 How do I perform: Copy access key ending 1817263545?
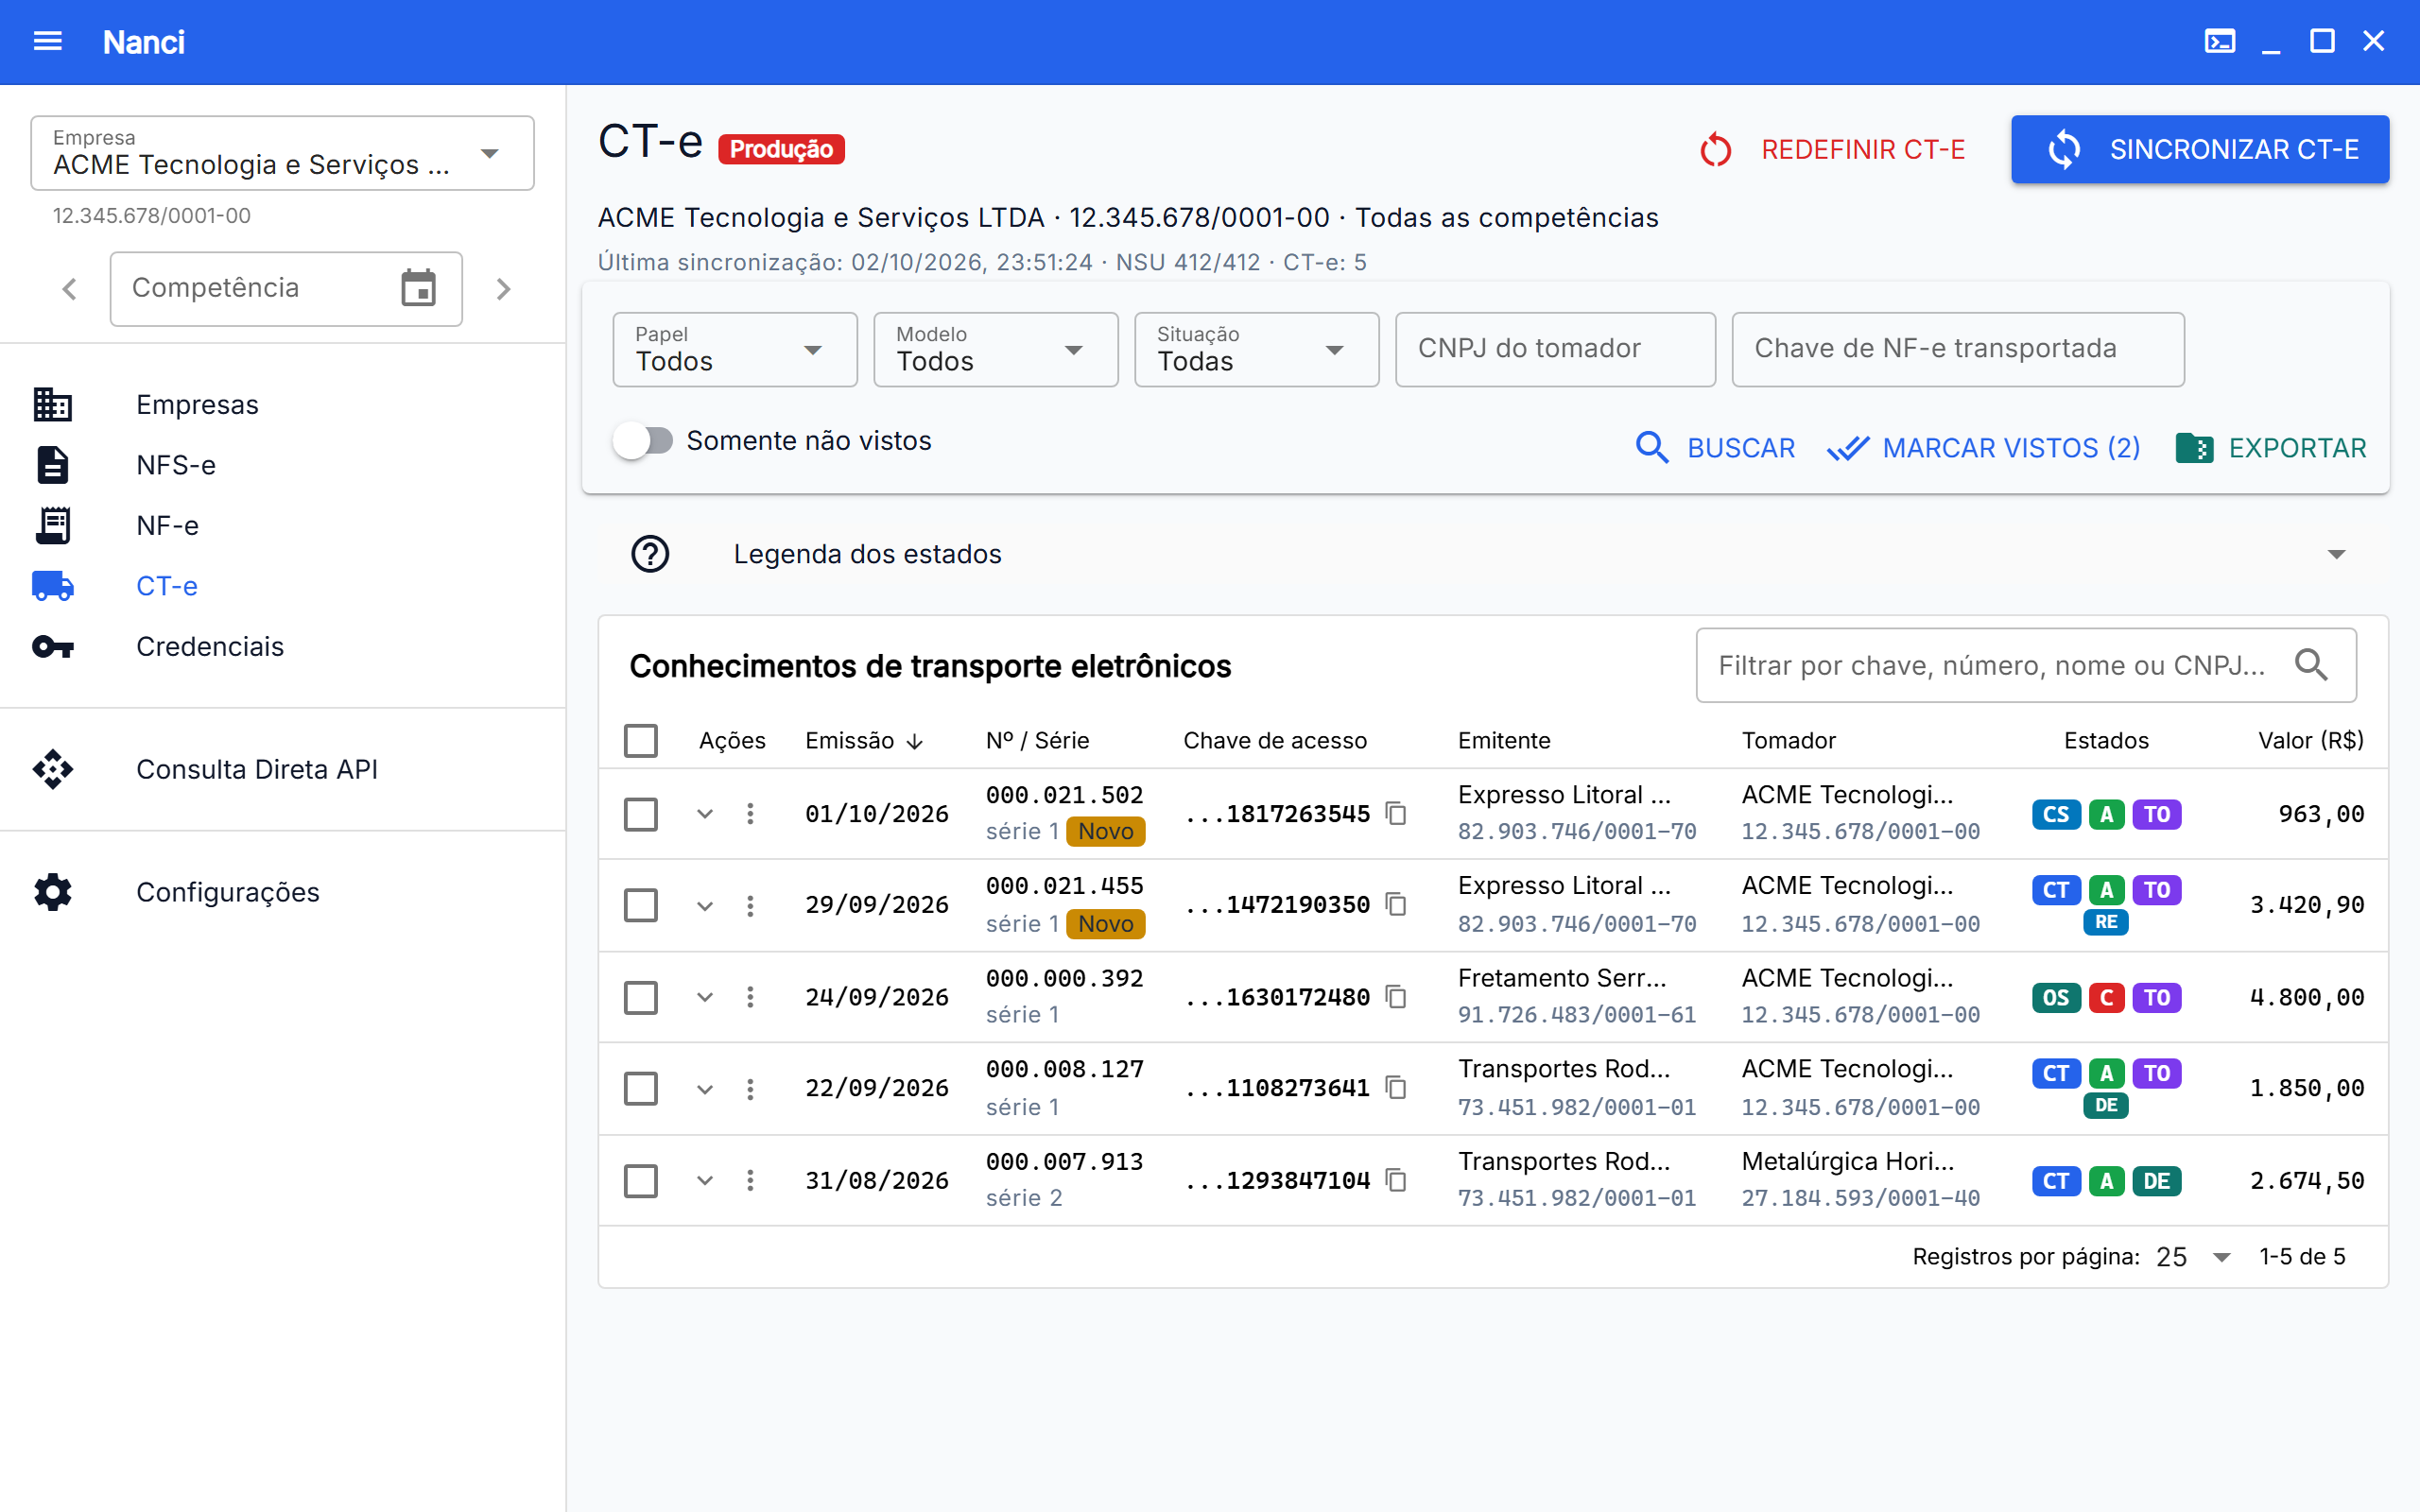tap(1396, 813)
